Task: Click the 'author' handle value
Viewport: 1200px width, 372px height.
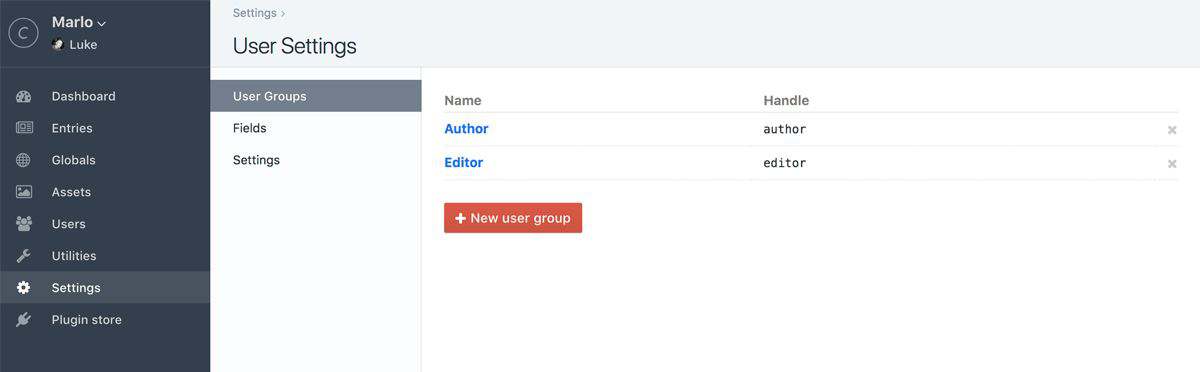Action: point(784,129)
